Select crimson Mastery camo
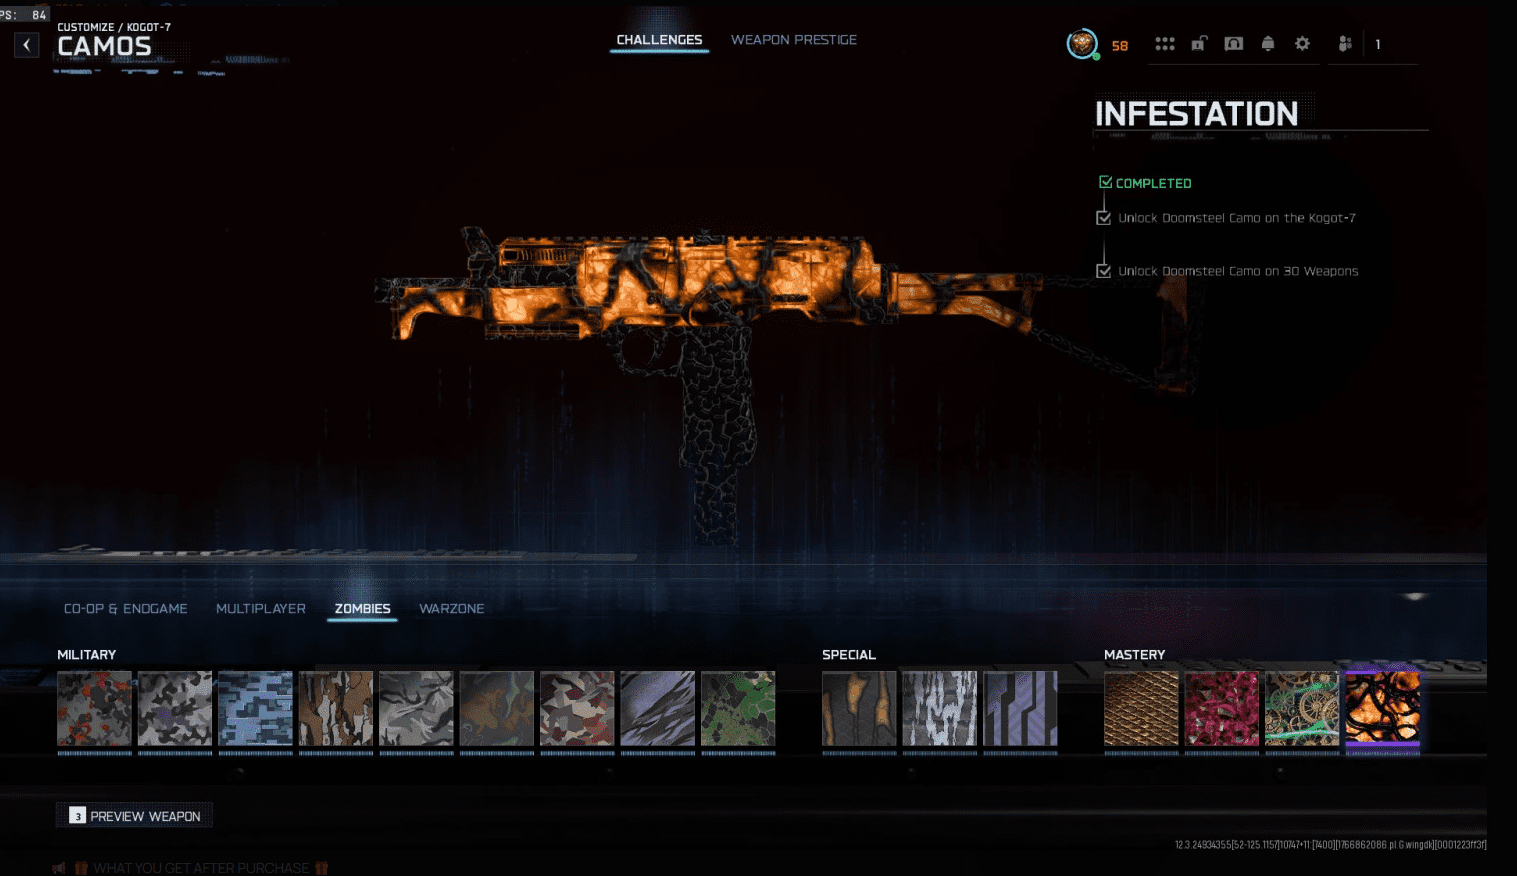The height and width of the screenshot is (876, 1517). pyautogui.click(x=1222, y=709)
